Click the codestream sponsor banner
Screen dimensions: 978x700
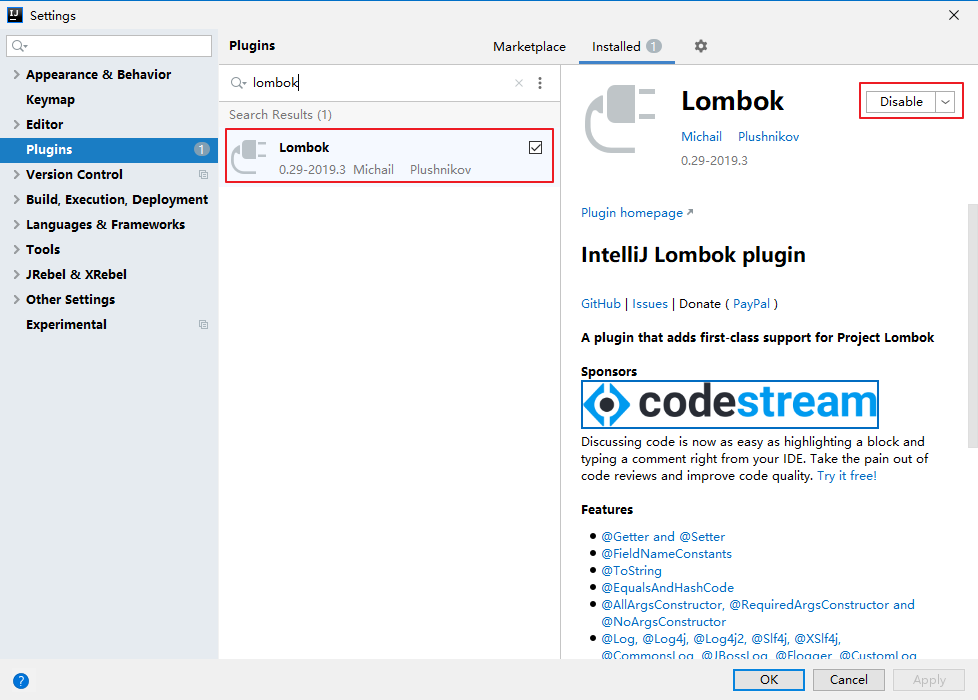(x=729, y=404)
